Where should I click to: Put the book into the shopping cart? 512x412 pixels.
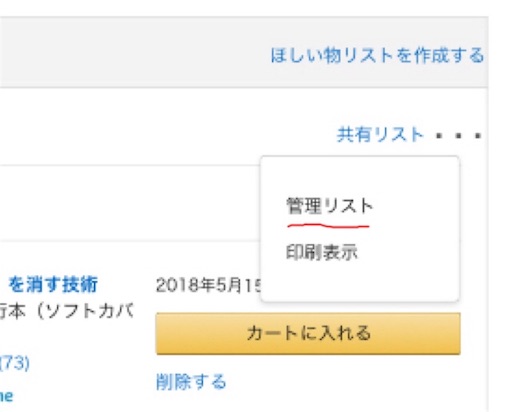pos(308,333)
